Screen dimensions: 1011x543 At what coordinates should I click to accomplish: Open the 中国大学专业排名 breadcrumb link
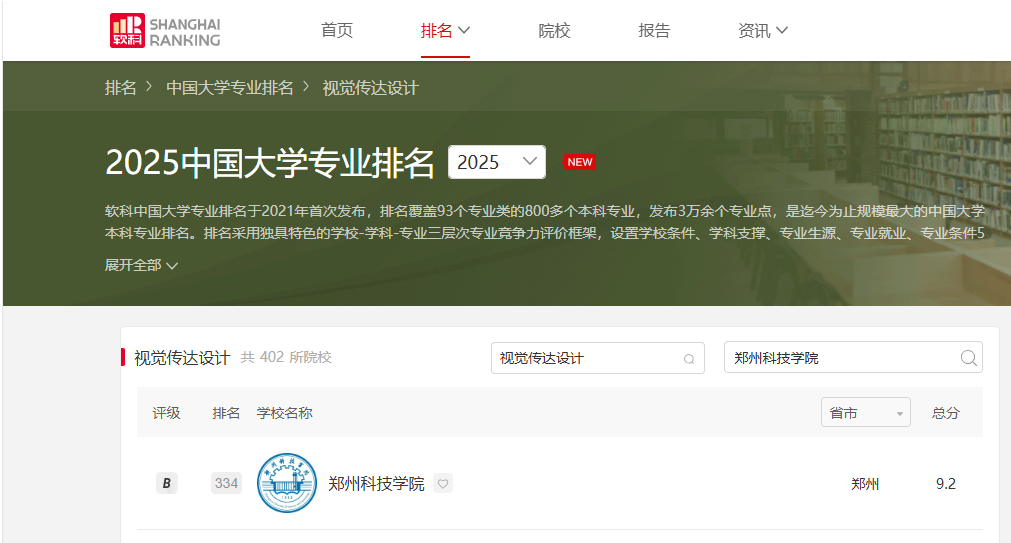point(230,88)
